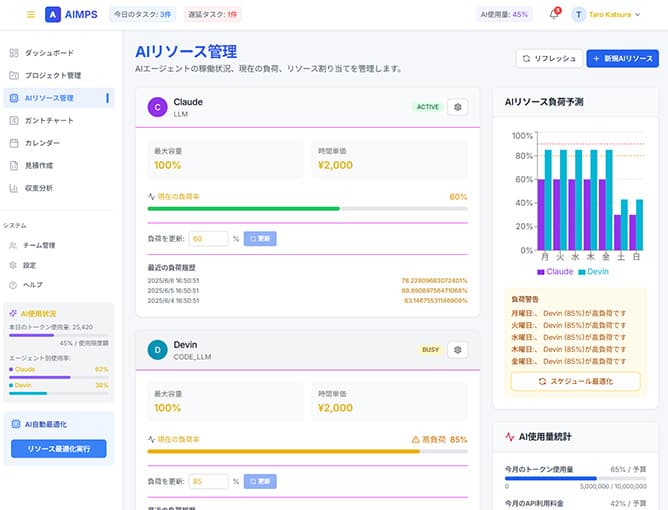Click Devin's yellow load progress bar

[283, 452]
